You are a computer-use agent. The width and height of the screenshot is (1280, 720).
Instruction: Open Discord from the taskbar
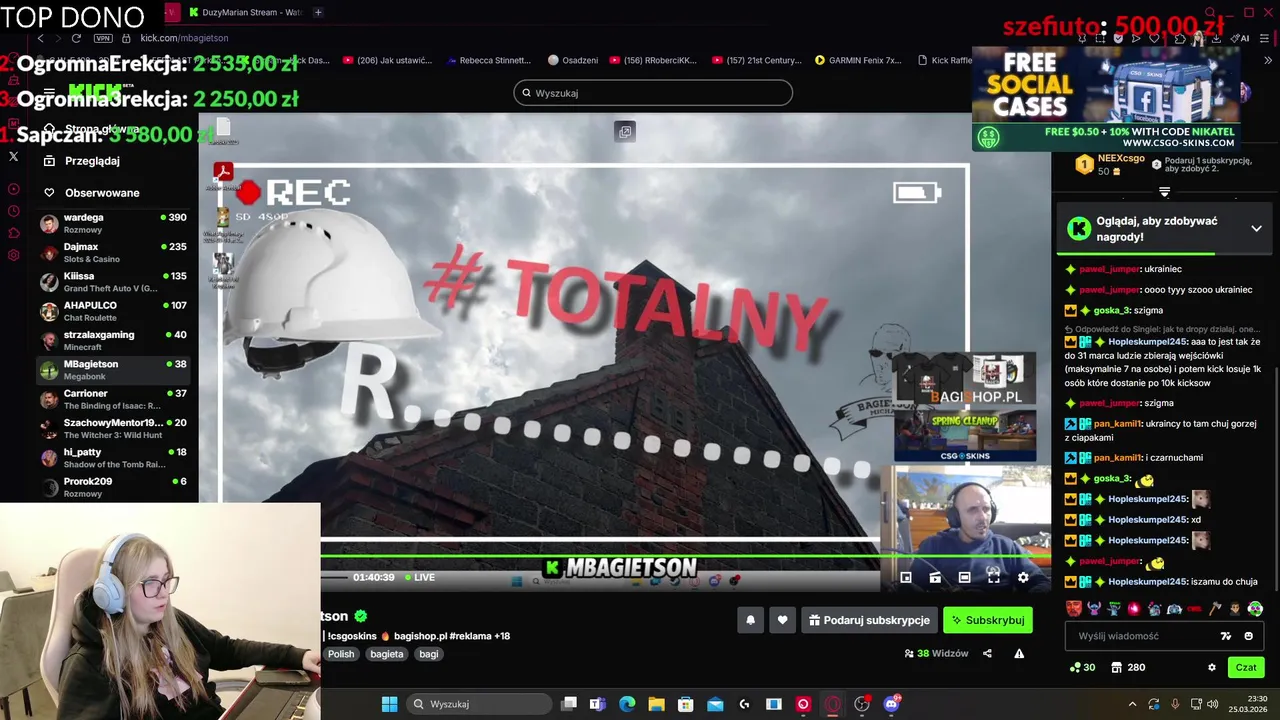click(x=891, y=704)
